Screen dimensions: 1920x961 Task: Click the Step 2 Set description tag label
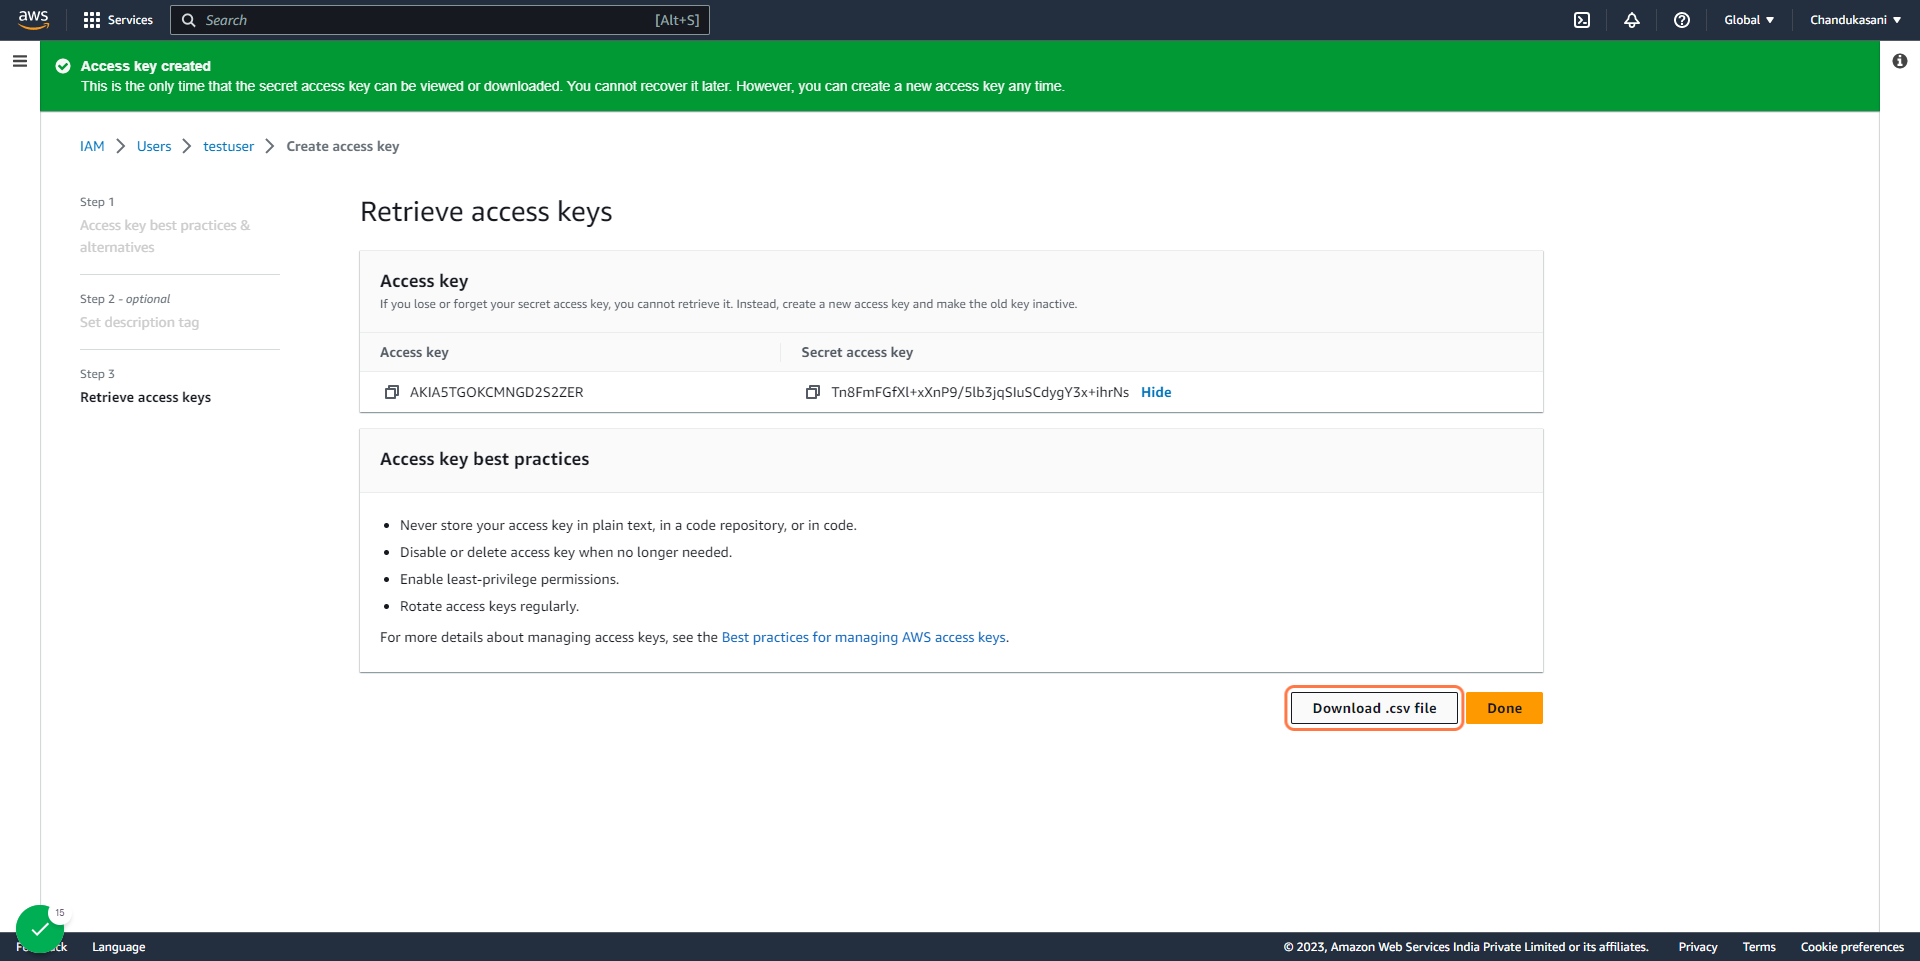(139, 322)
